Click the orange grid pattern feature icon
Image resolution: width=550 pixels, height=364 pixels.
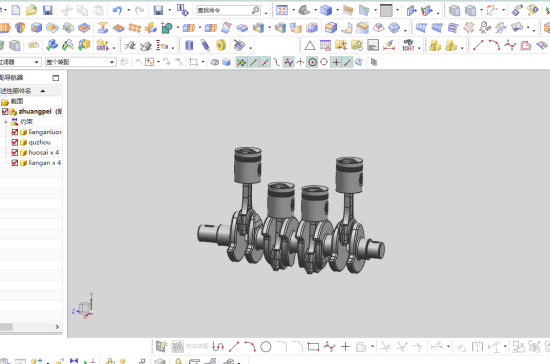pyautogui.click(x=135, y=27)
